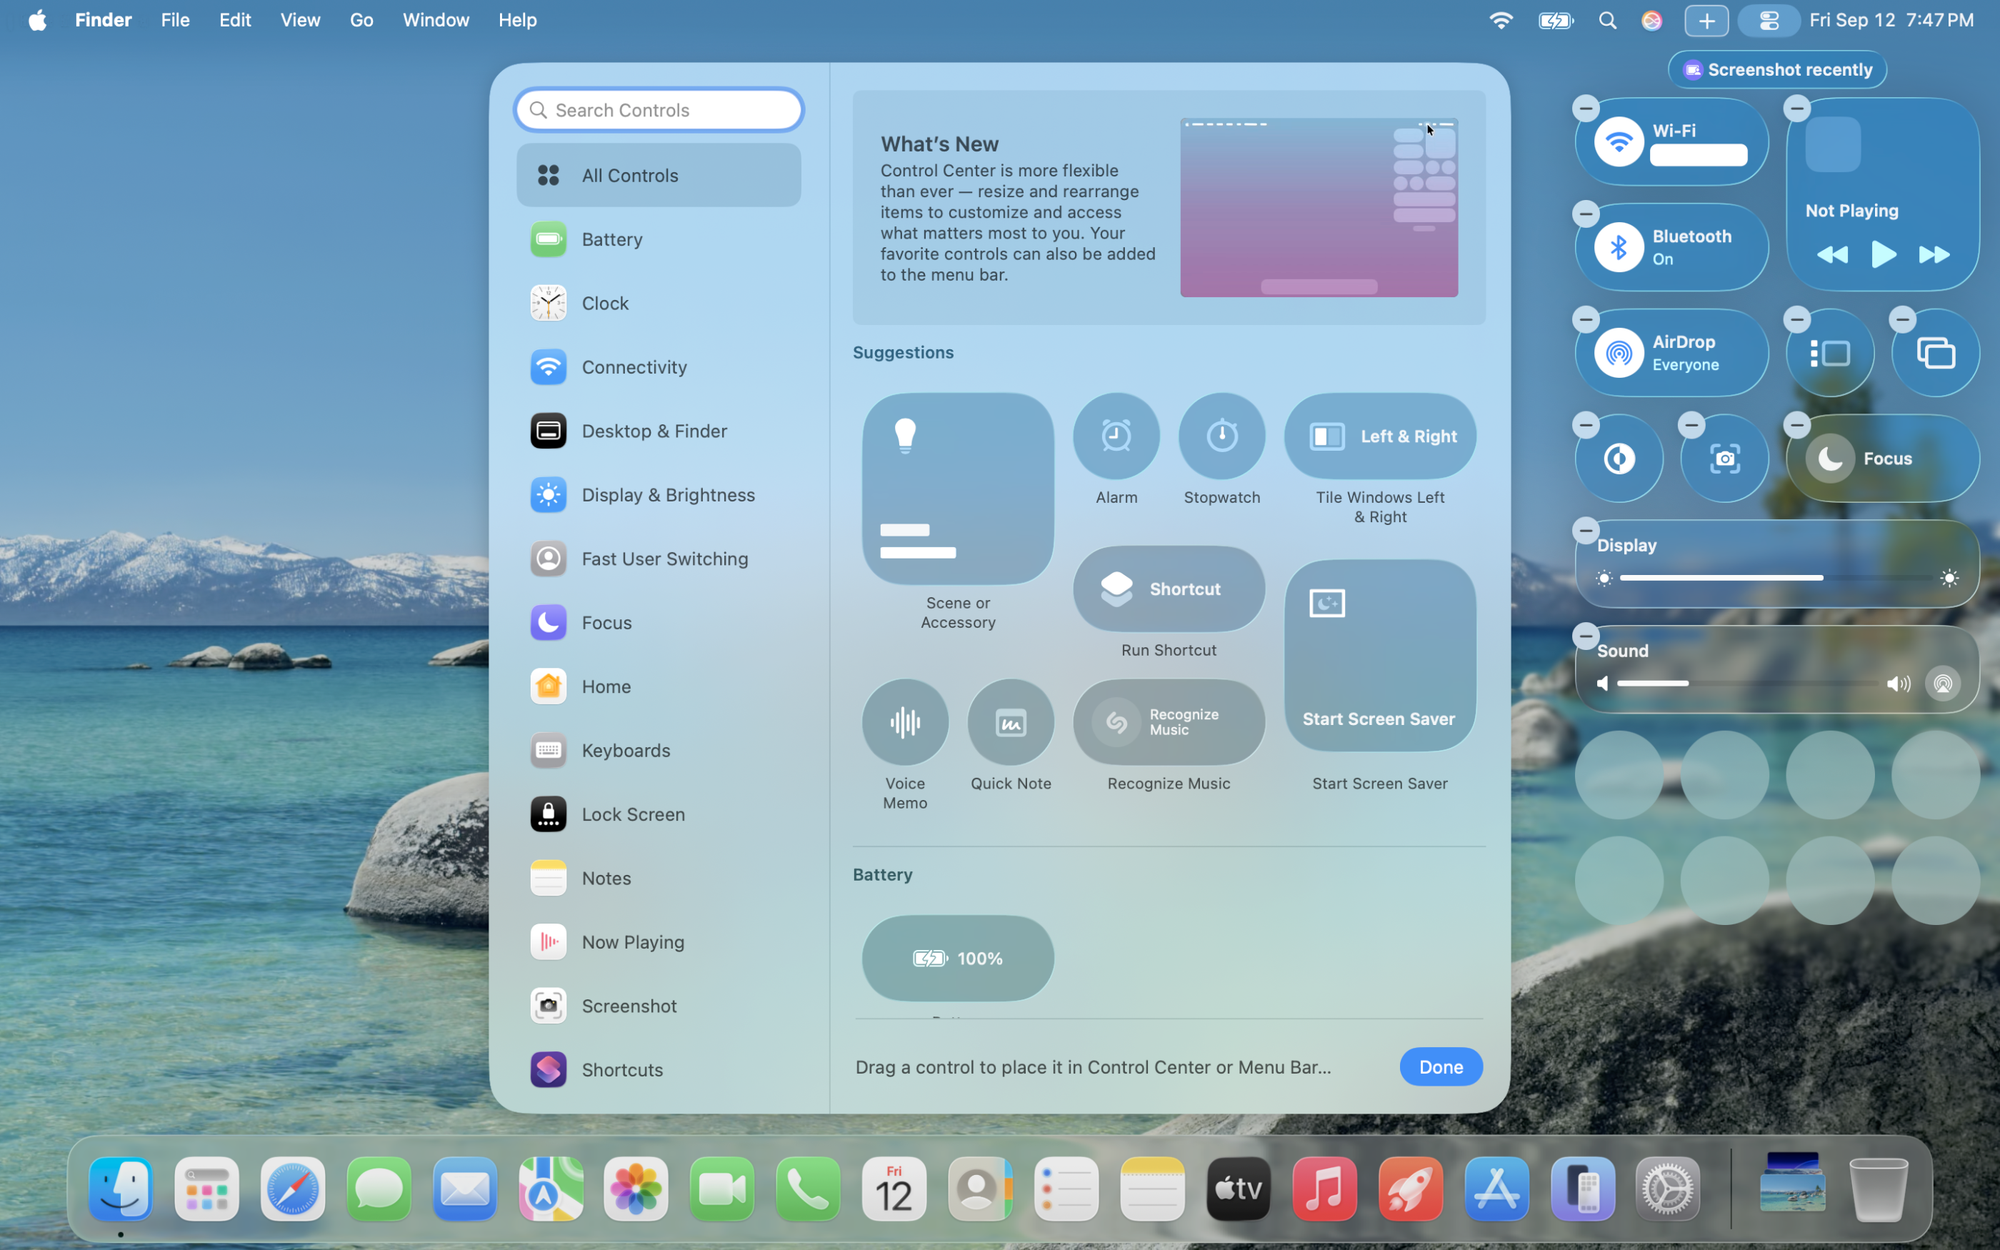Click the Stopwatch control icon

click(x=1221, y=436)
